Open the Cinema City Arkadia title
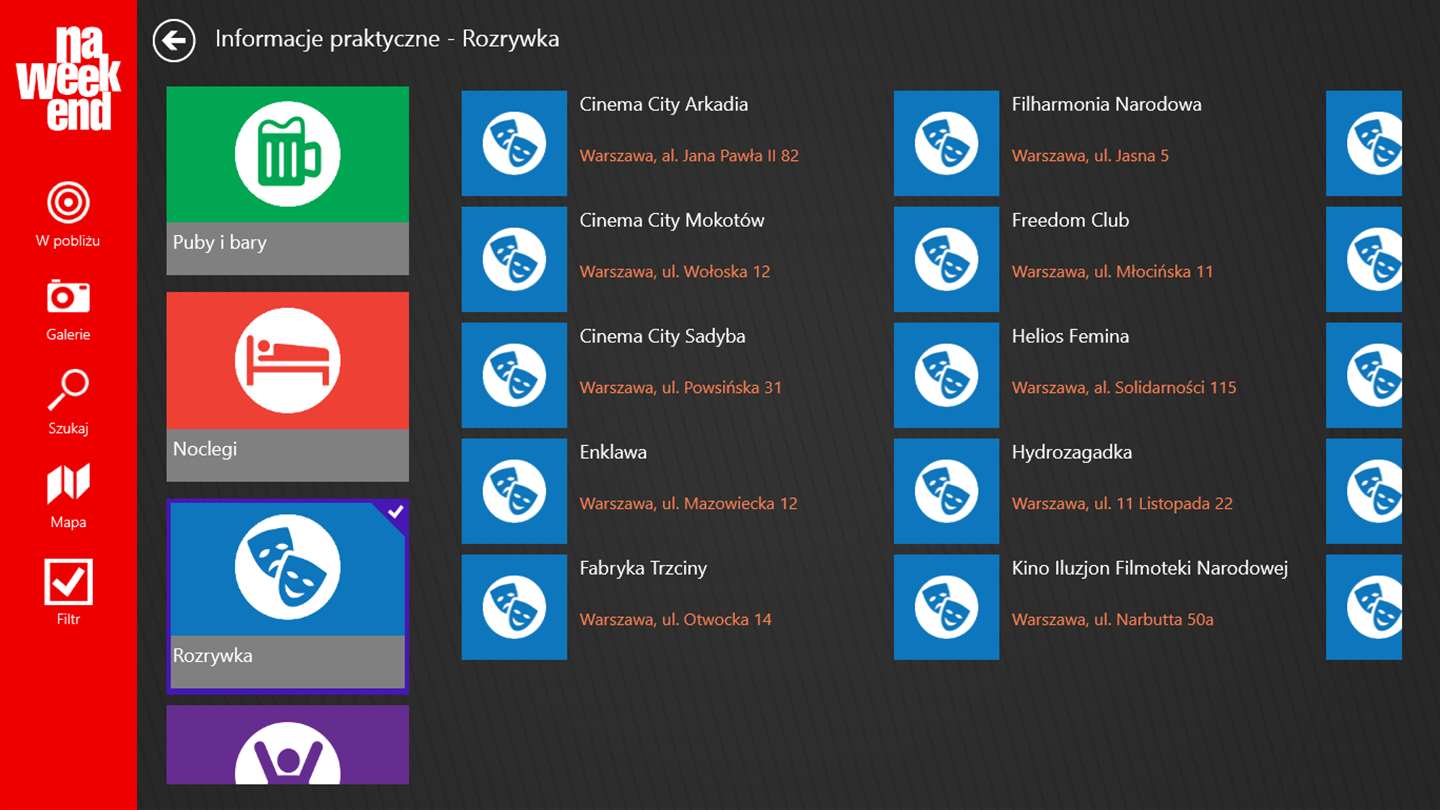The image size is (1440, 810). click(664, 104)
